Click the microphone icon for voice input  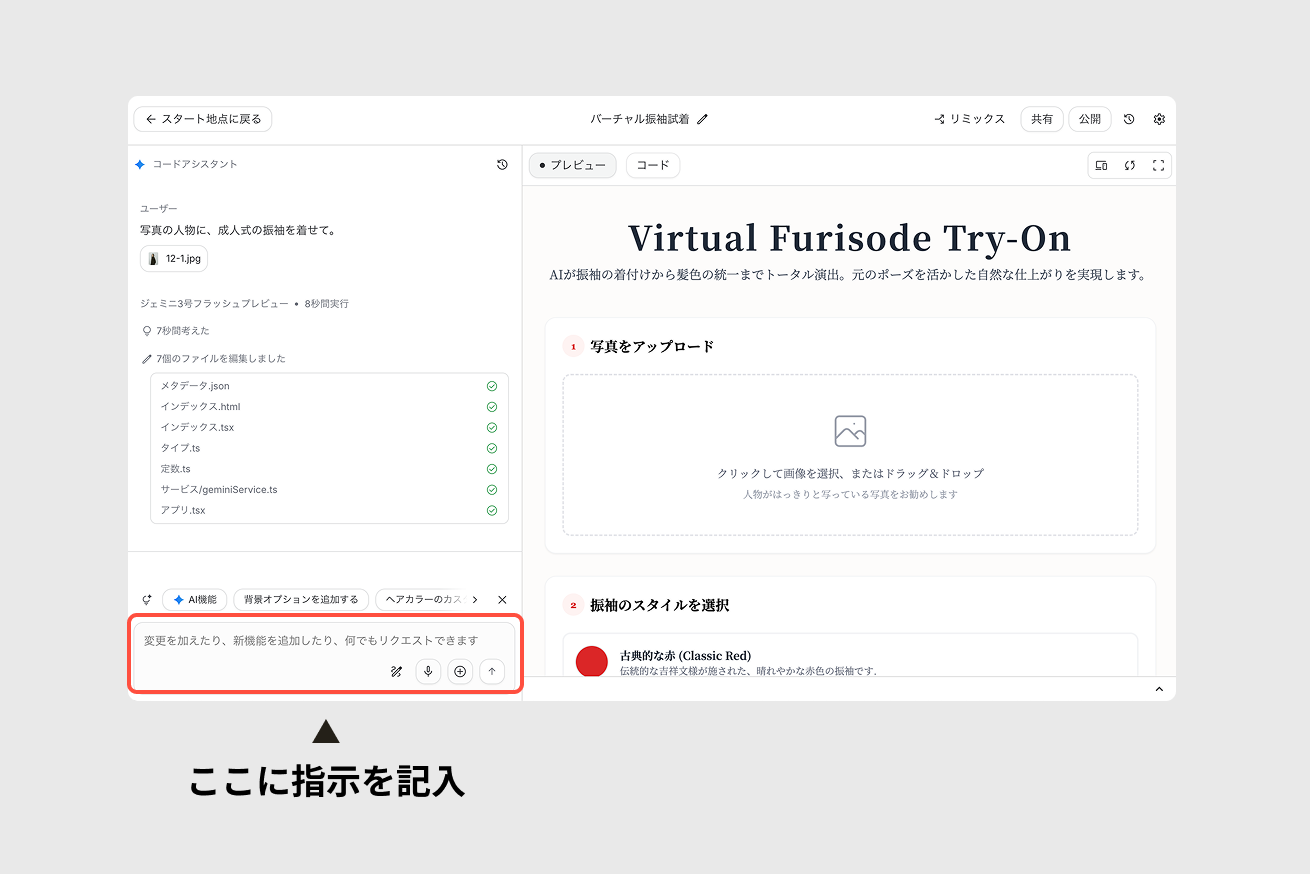tap(428, 671)
